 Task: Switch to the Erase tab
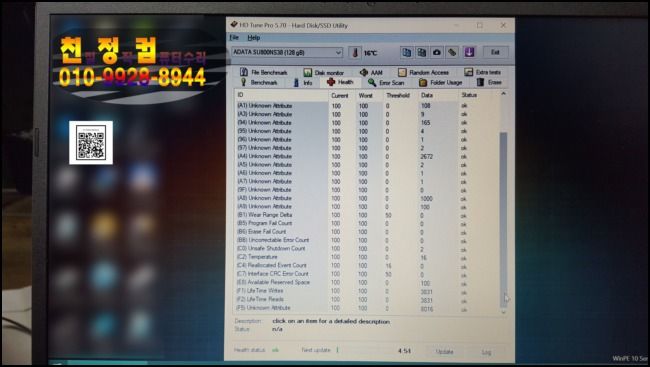[x=490, y=83]
